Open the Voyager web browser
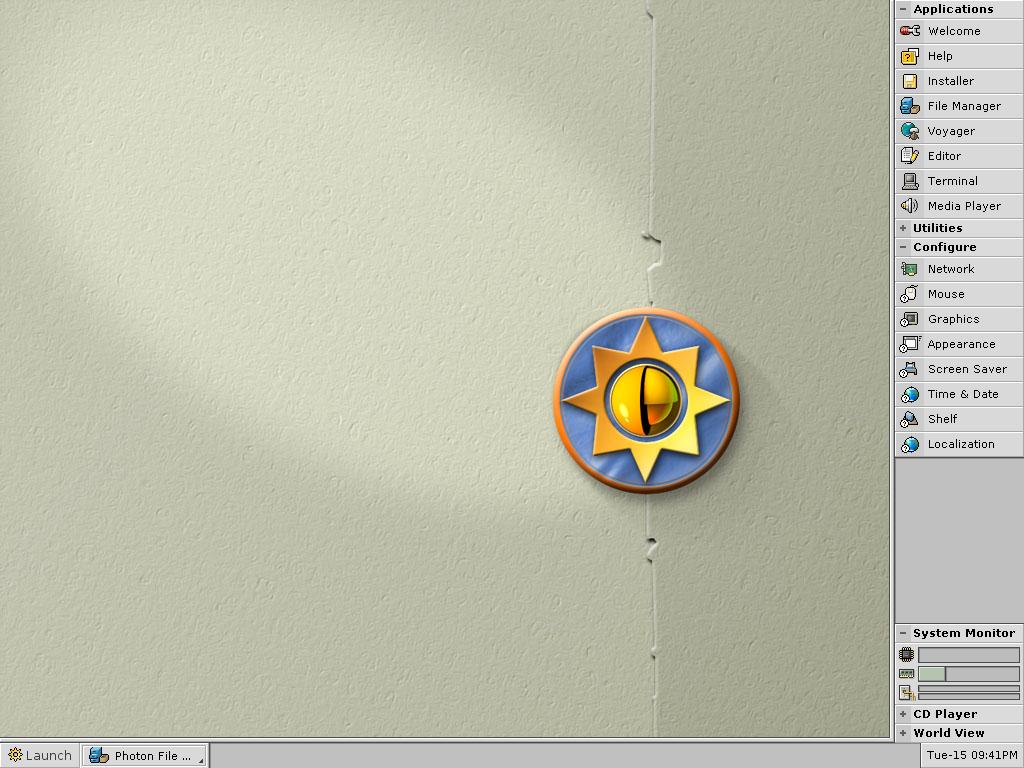This screenshot has height=768, width=1024. (958, 131)
